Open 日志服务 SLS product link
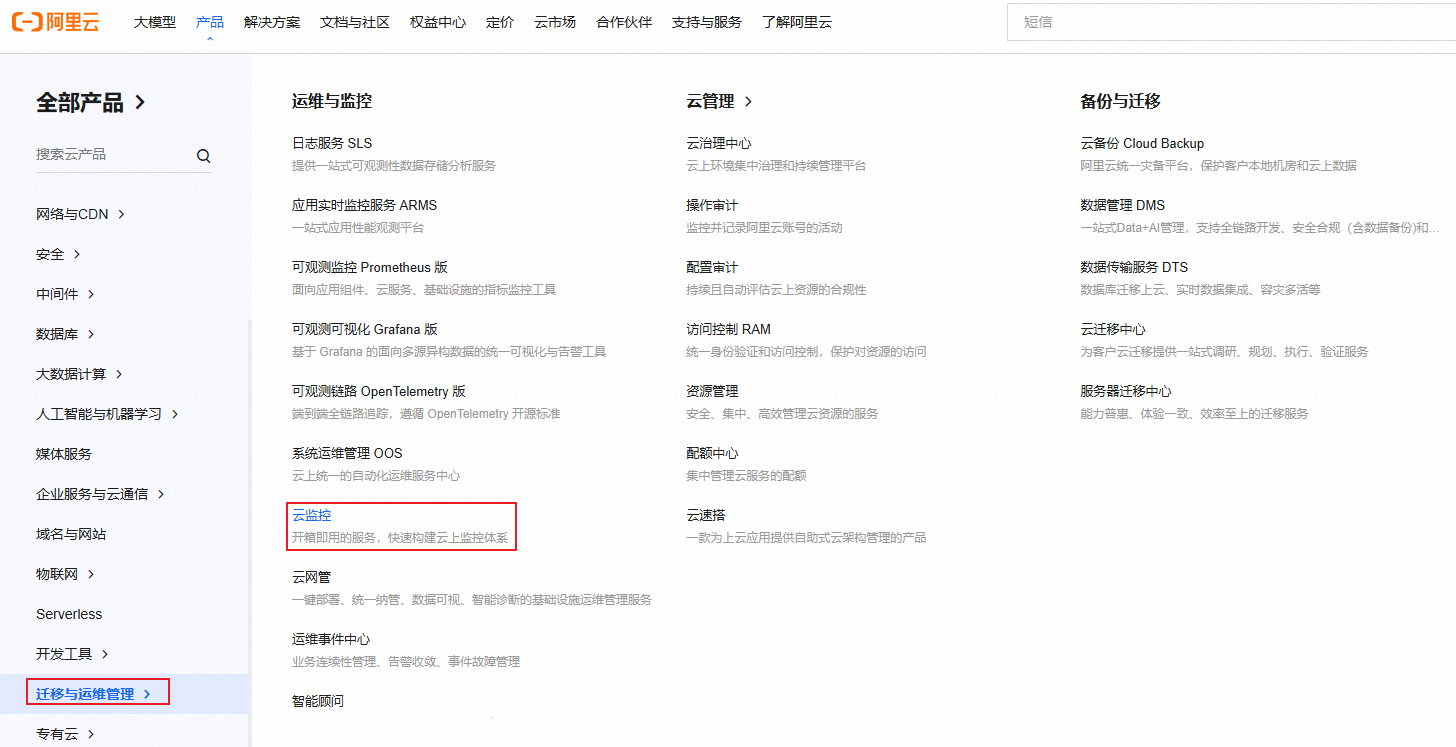The image size is (1456, 747). click(332, 143)
